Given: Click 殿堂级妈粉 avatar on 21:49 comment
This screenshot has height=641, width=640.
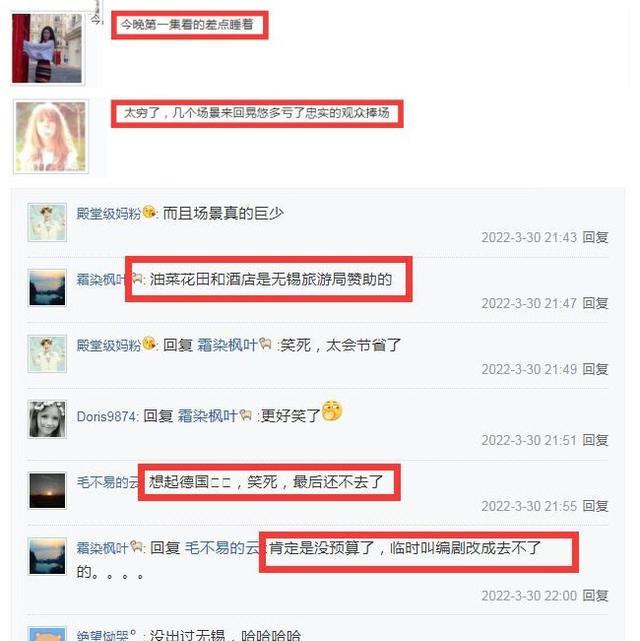Looking at the screenshot, I should tap(47, 354).
